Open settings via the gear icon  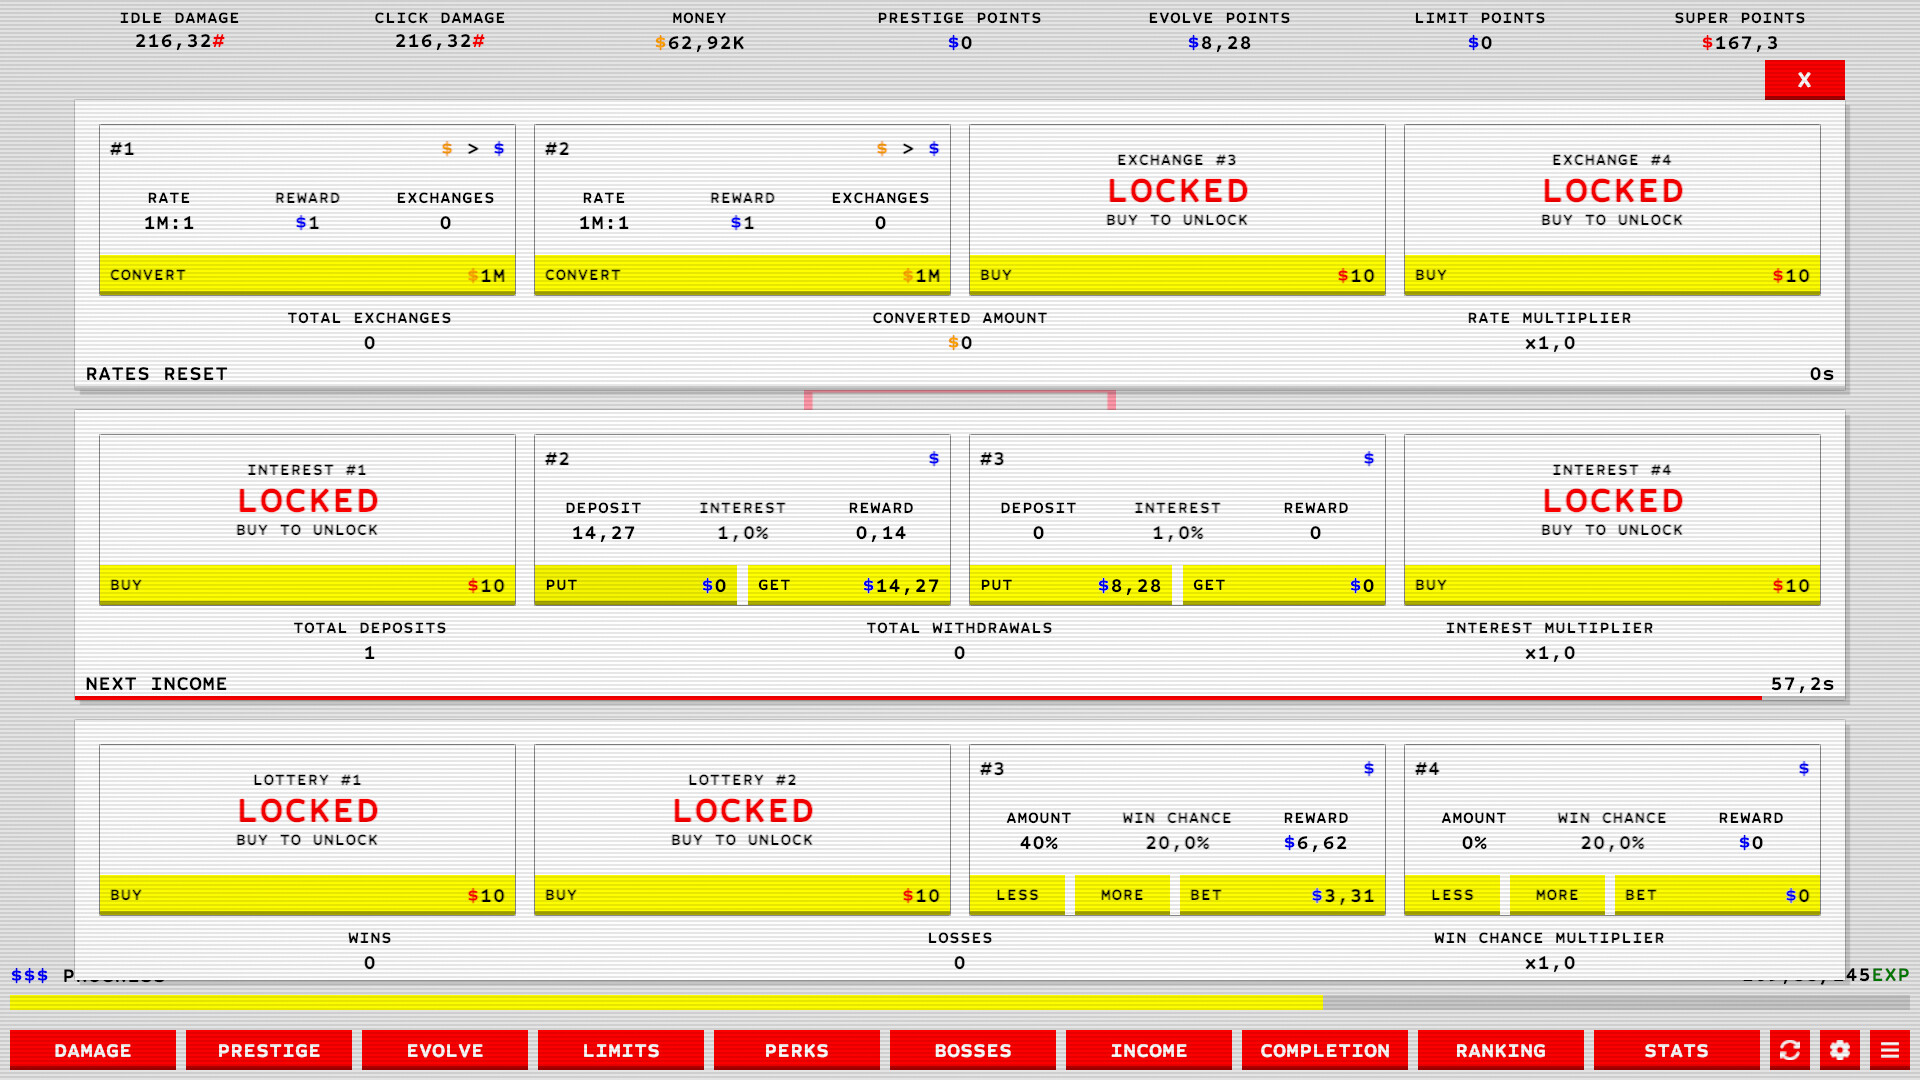click(x=1840, y=1050)
